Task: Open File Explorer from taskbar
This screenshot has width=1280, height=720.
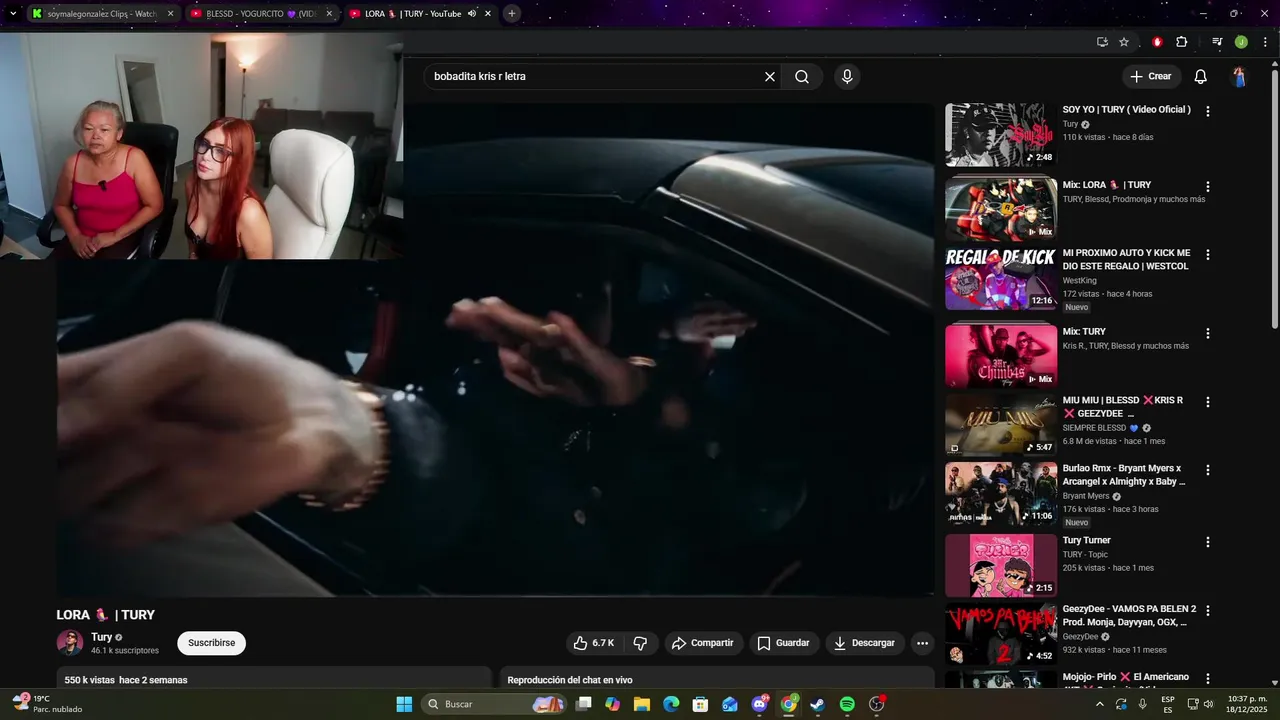Action: point(642,704)
